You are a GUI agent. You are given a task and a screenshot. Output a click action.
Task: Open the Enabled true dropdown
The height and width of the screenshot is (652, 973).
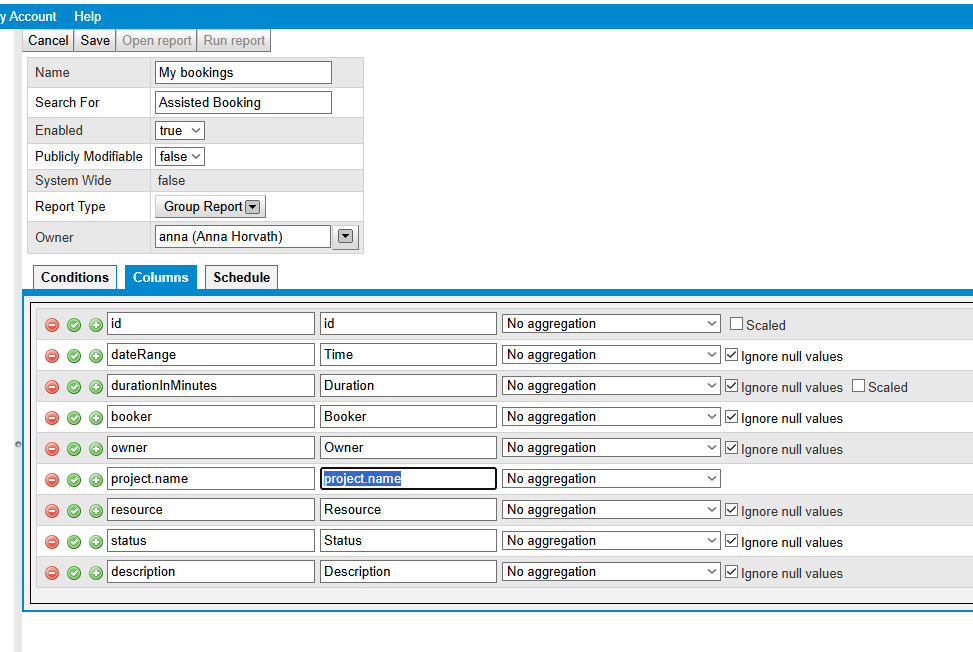(179, 131)
